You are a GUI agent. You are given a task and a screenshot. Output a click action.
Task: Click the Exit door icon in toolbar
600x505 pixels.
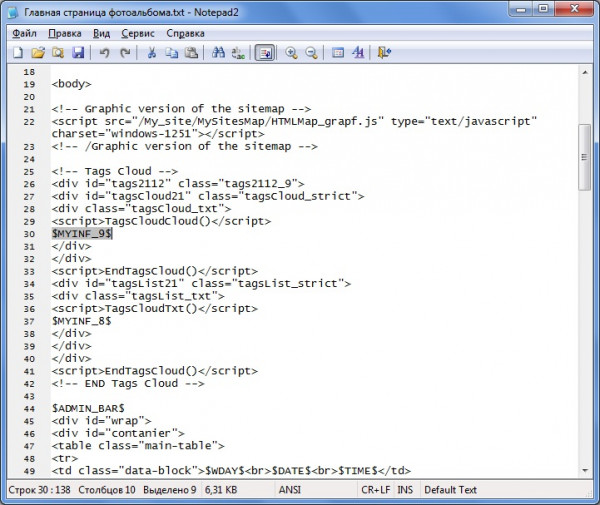tap(384, 52)
